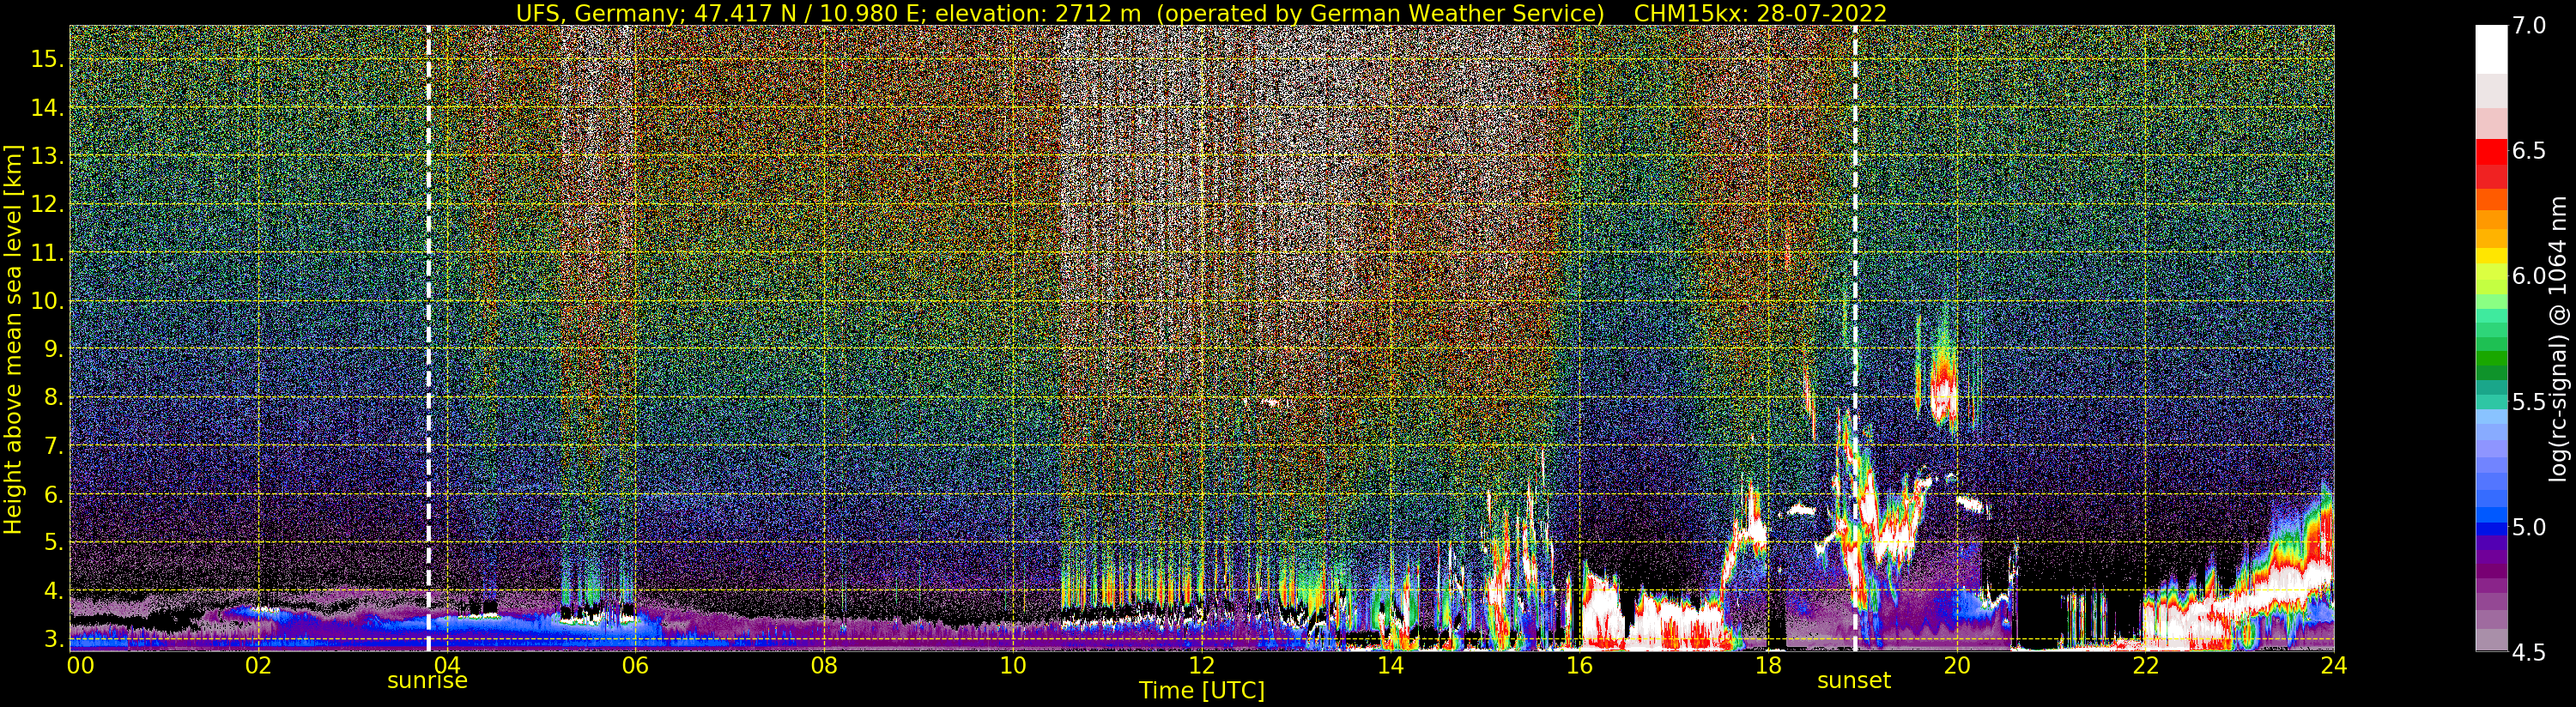The width and height of the screenshot is (2576, 707).
Task: Click the 15. height tick label
Action: tap(46, 59)
